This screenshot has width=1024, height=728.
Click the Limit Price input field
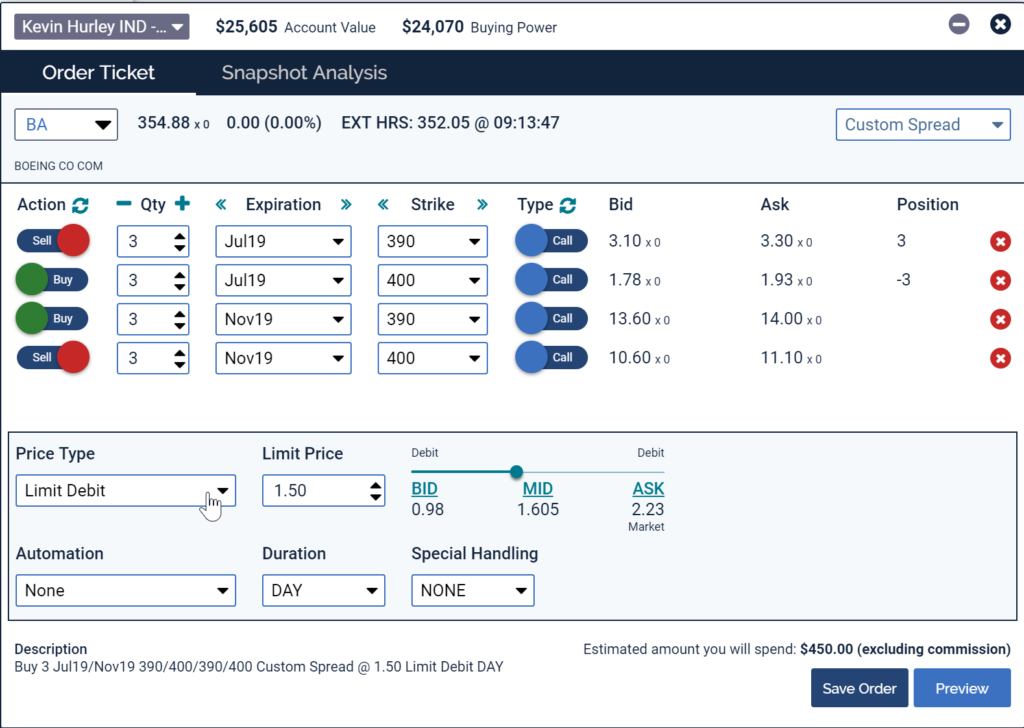314,491
